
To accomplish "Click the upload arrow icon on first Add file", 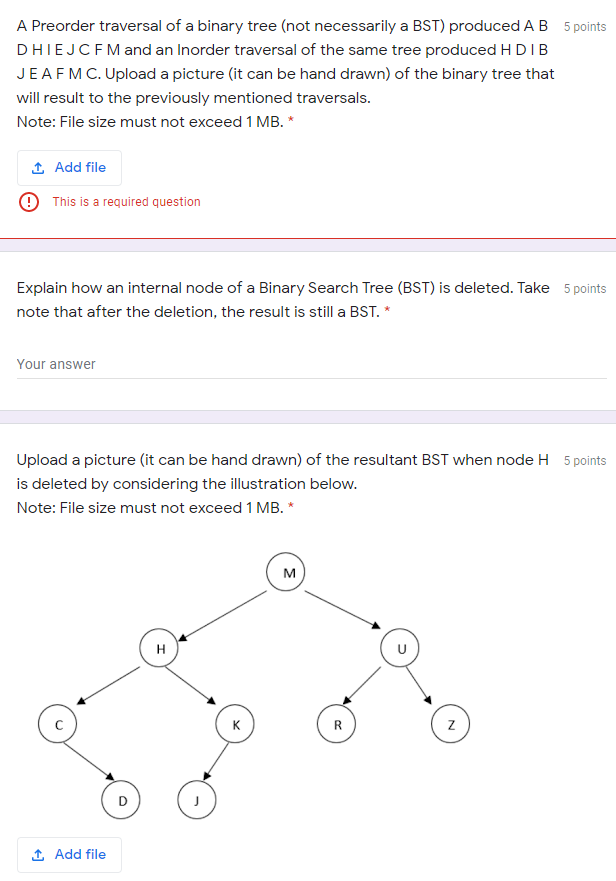I will pyautogui.click(x=37, y=167).
